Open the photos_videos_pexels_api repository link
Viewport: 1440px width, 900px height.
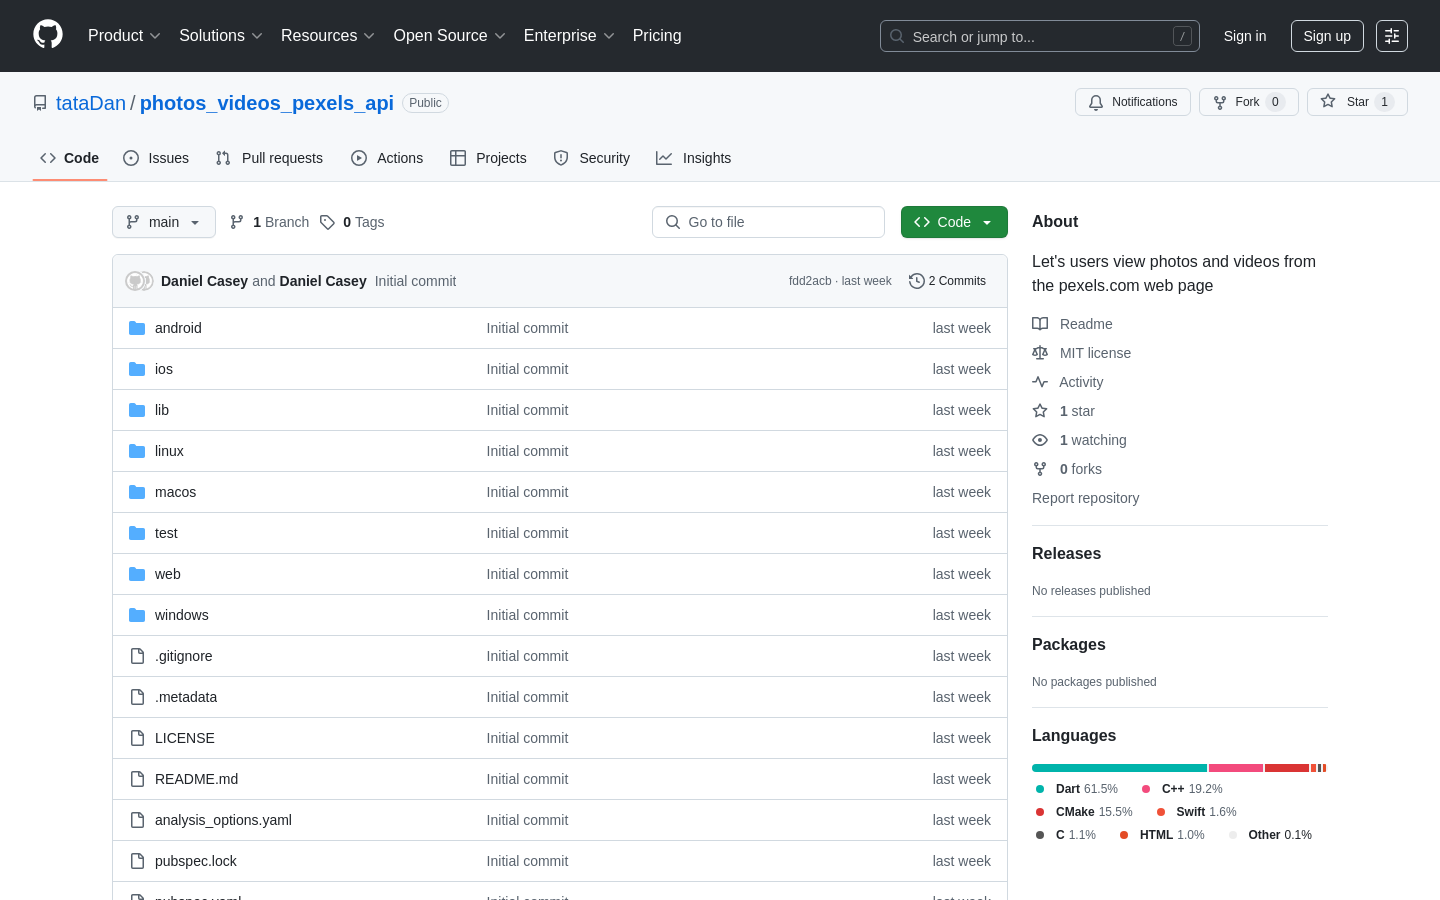[x=267, y=103]
